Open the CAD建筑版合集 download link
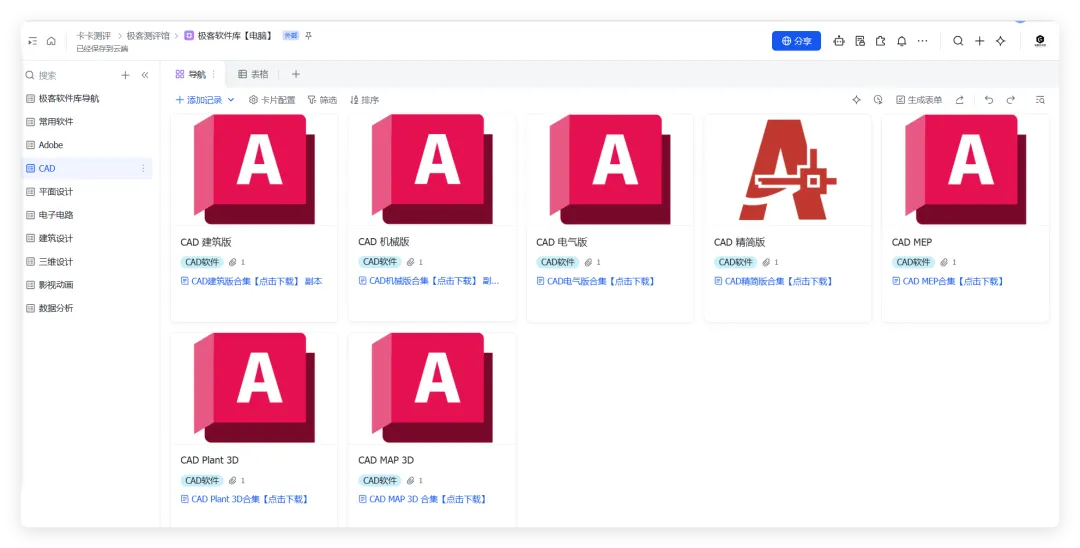The height and width of the screenshot is (548, 1080). (251, 282)
